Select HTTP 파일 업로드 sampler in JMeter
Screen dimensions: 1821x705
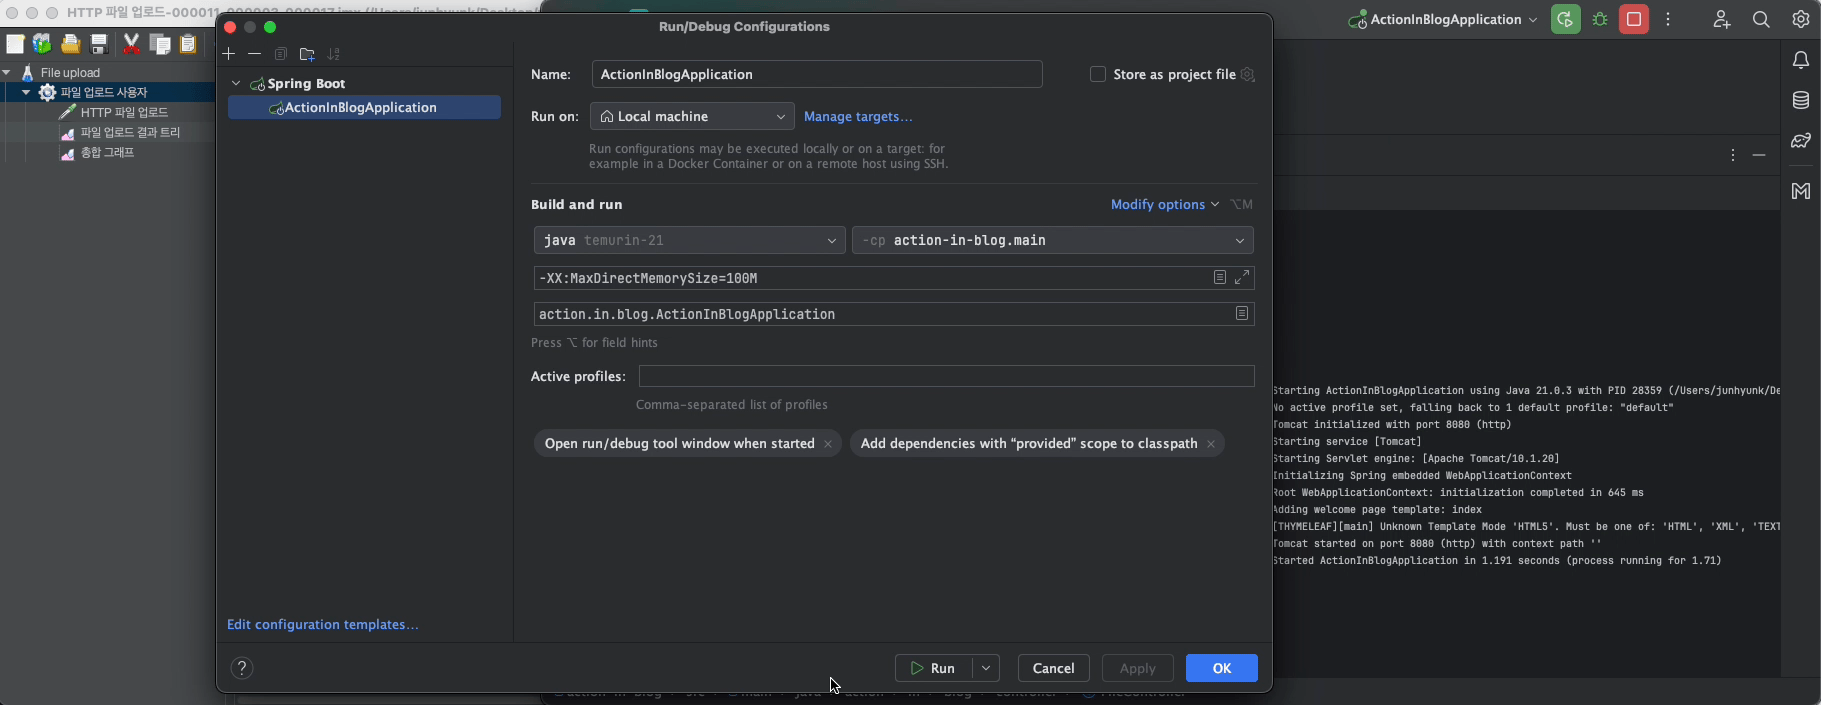124,112
